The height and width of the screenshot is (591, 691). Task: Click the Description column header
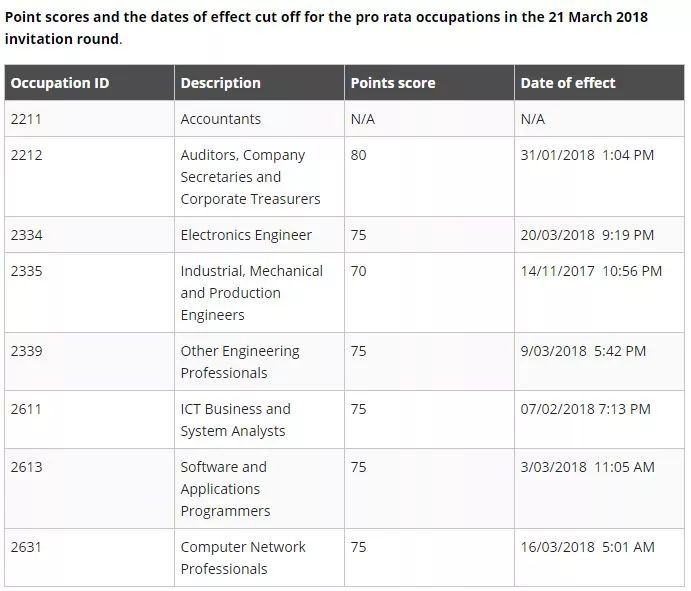(x=260, y=83)
